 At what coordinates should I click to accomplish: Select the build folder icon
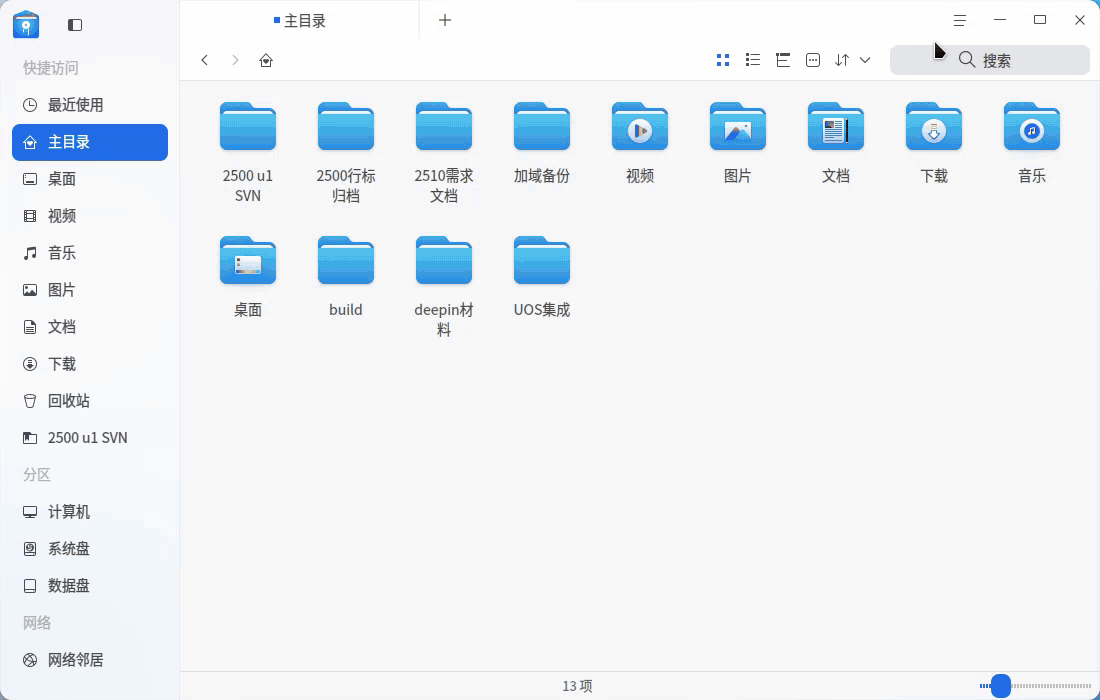pos(346,261)
